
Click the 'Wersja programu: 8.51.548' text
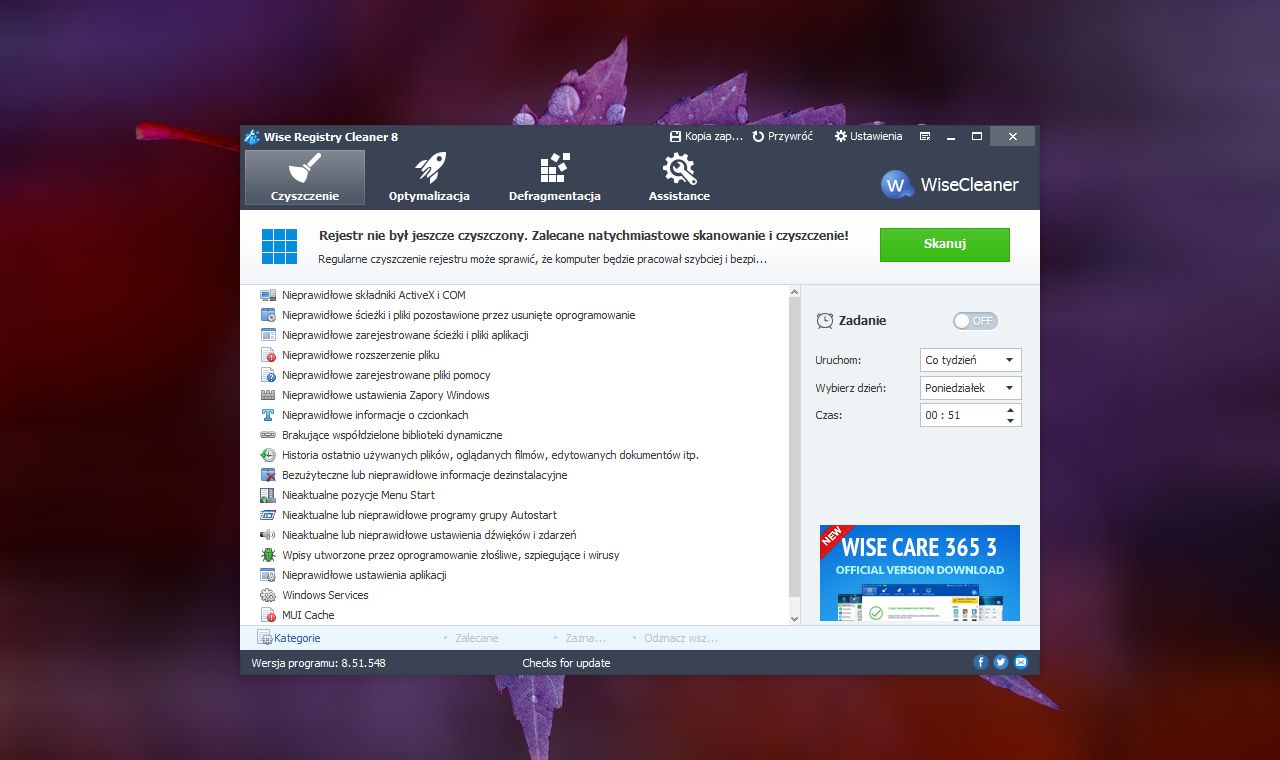coord(318,663)
